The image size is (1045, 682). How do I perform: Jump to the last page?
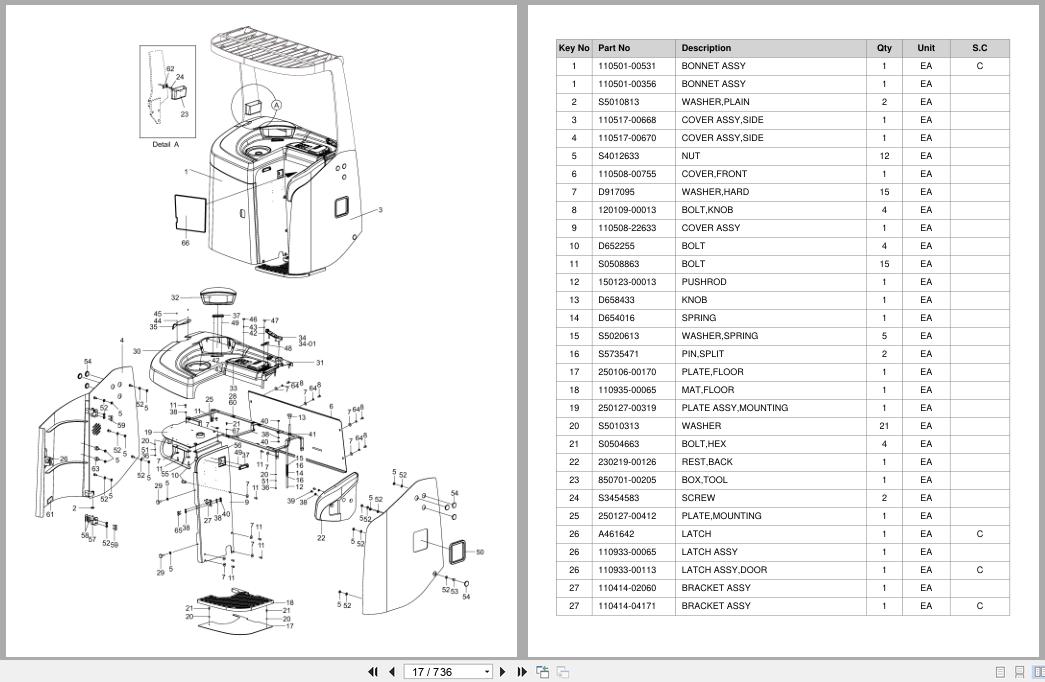point(522,672)
